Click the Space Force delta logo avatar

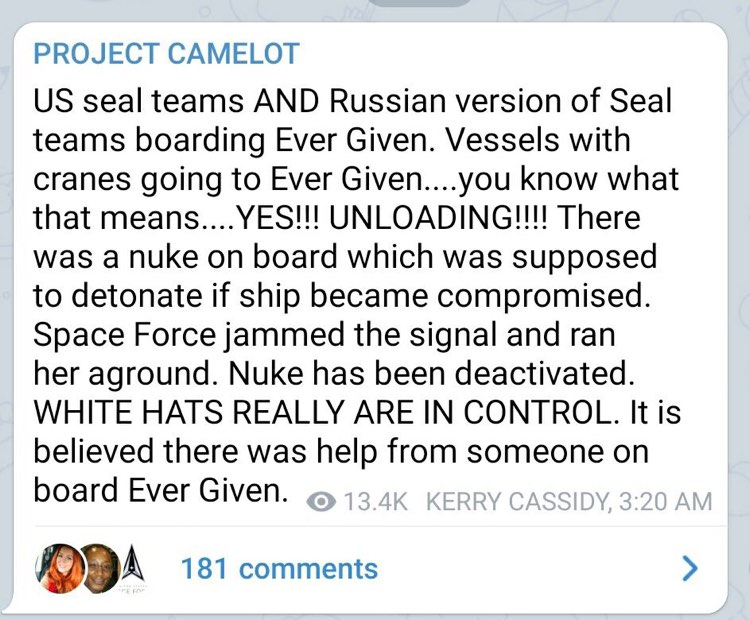(130, 568)
